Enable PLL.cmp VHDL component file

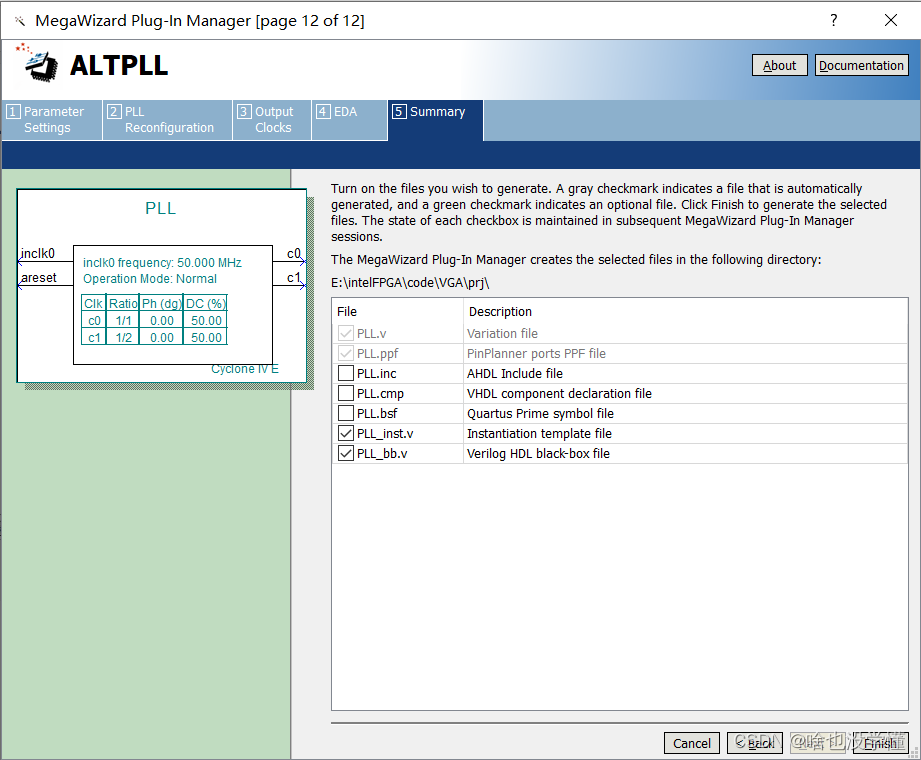(345, 394)
